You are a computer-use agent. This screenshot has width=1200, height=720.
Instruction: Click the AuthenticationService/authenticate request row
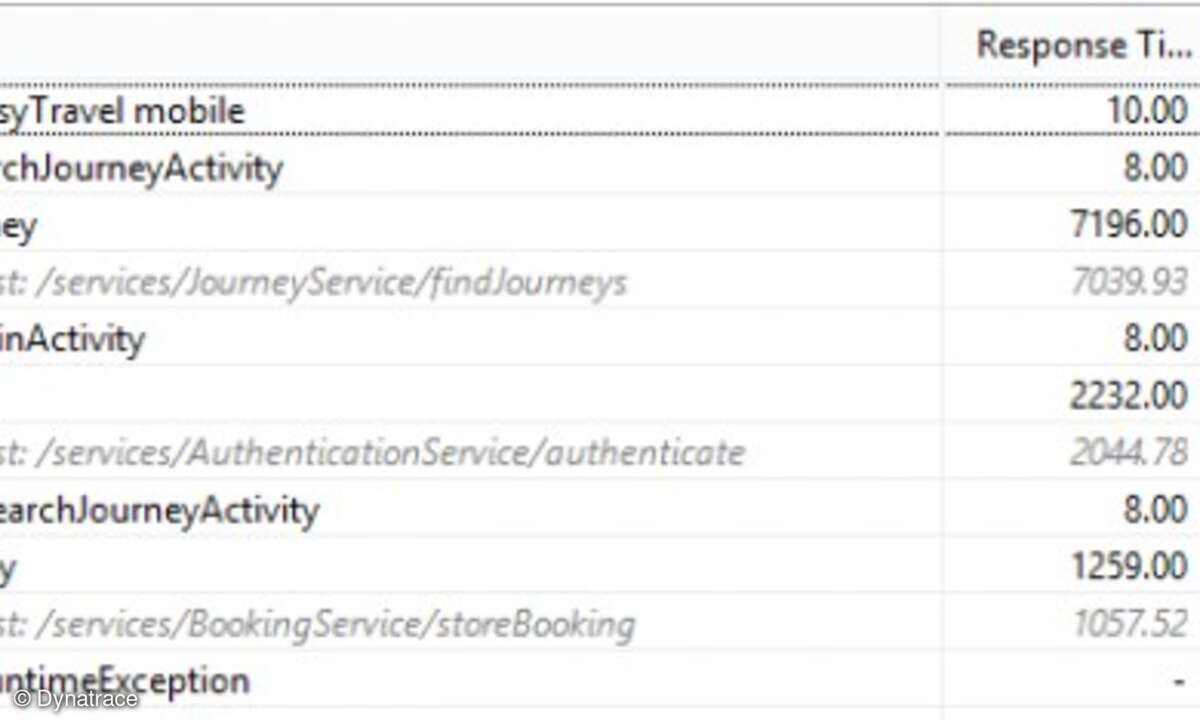point(372,453)
